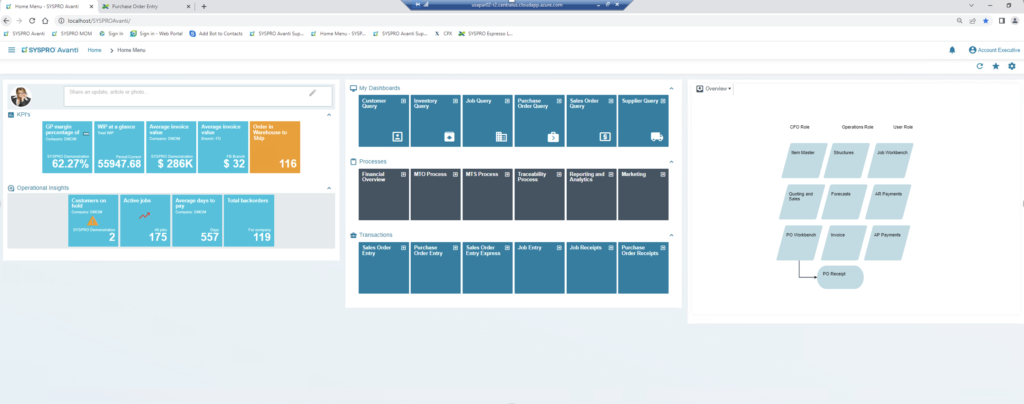The image size is (1024, 404).
Task: Click the person icon on the Customer Query tile
Action: (x=397, y=136)
